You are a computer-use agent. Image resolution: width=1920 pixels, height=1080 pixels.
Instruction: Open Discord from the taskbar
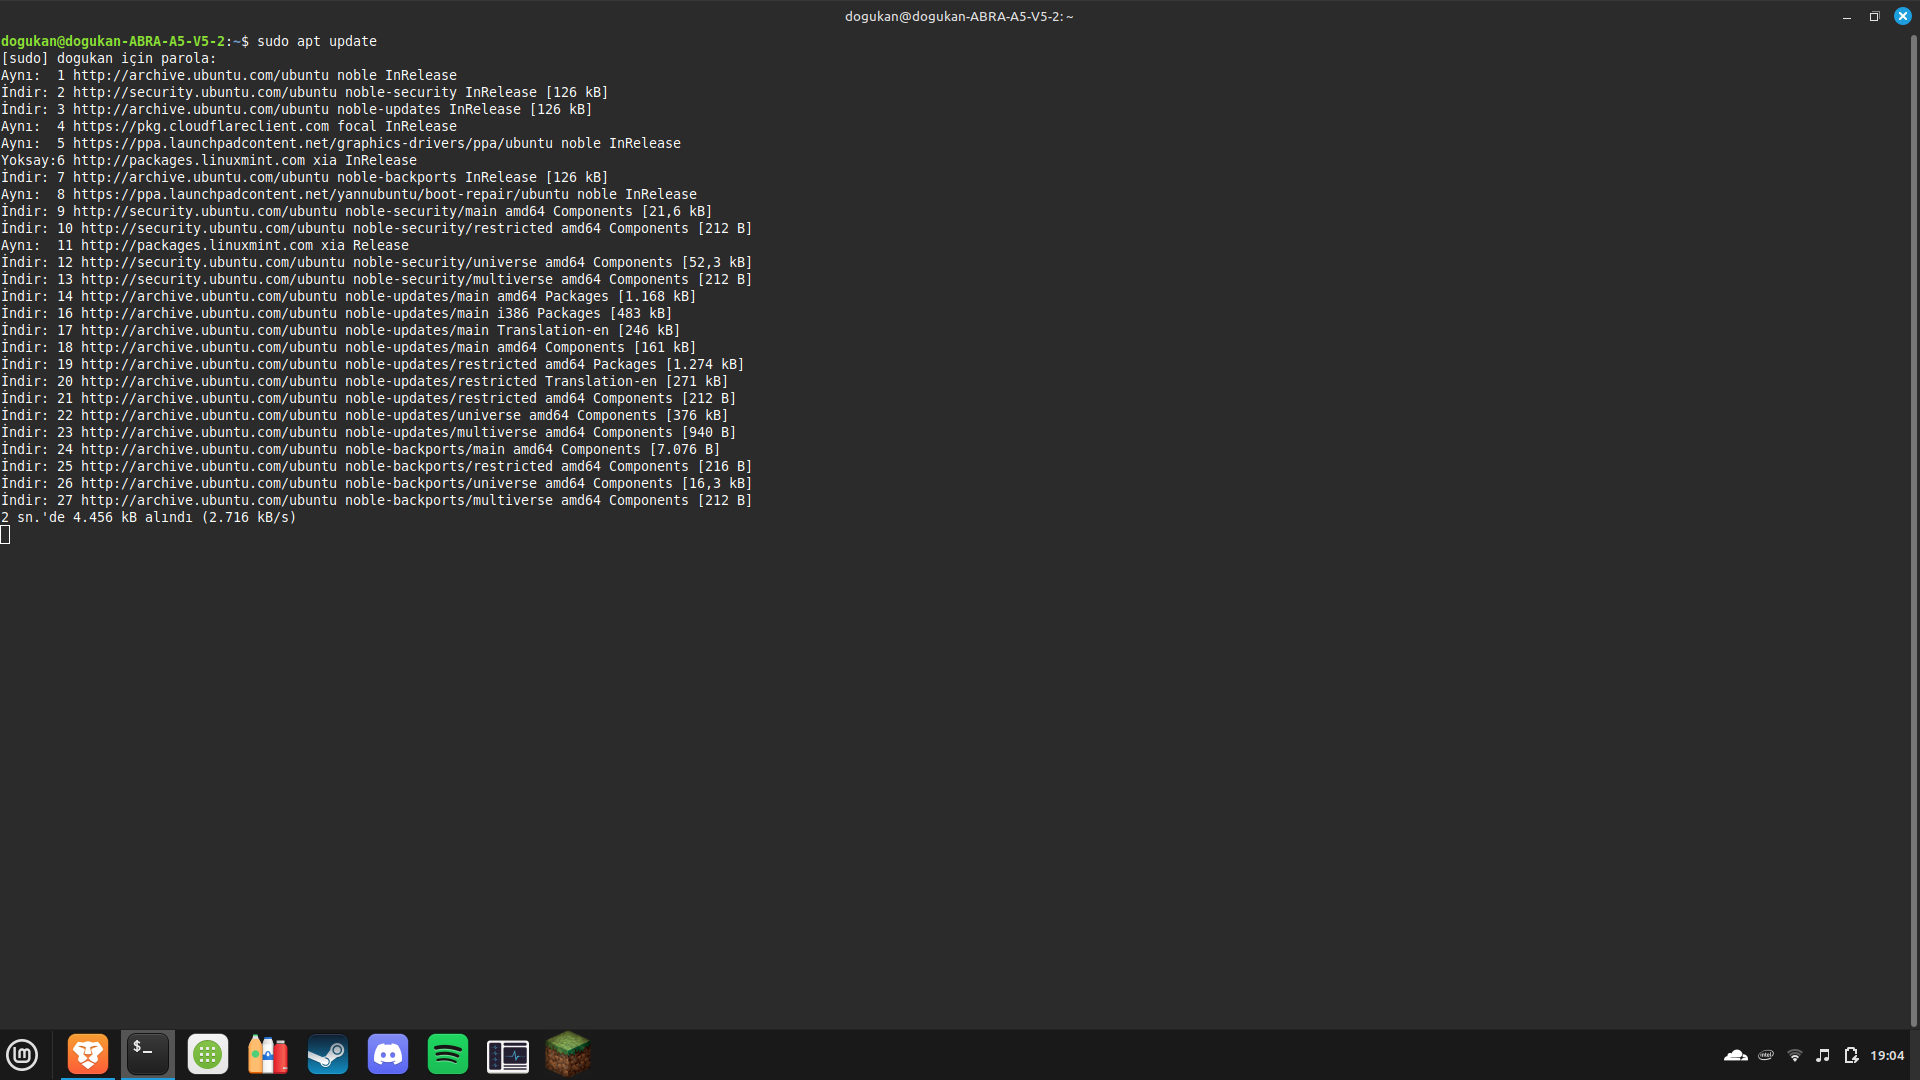(x=388, y=1054)
